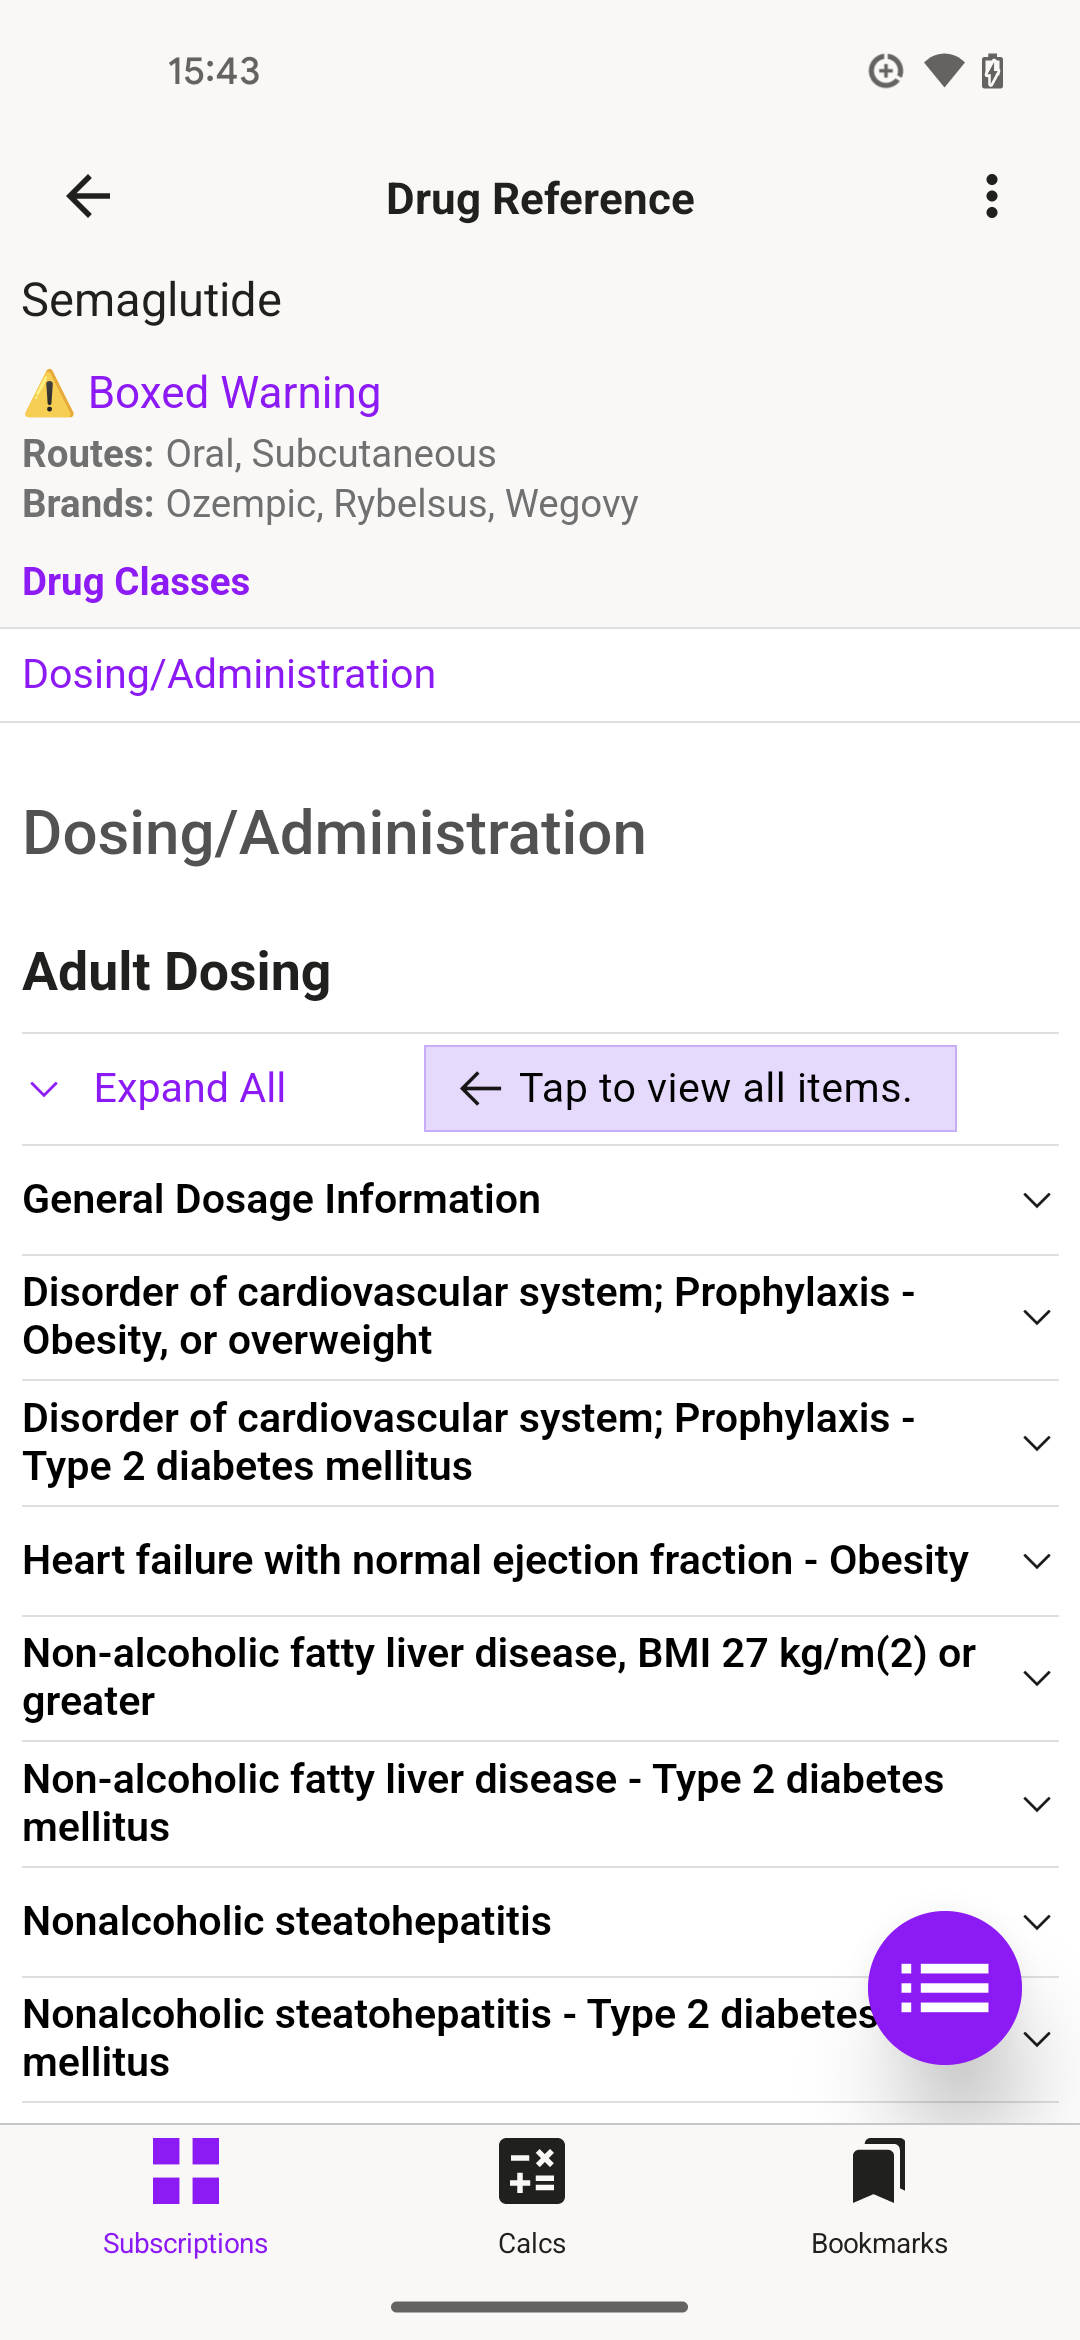Tap the Expand All chevron icon
This screenshot has width=1080, height=2340.
pyautogui.click(x=44, y=1089)
